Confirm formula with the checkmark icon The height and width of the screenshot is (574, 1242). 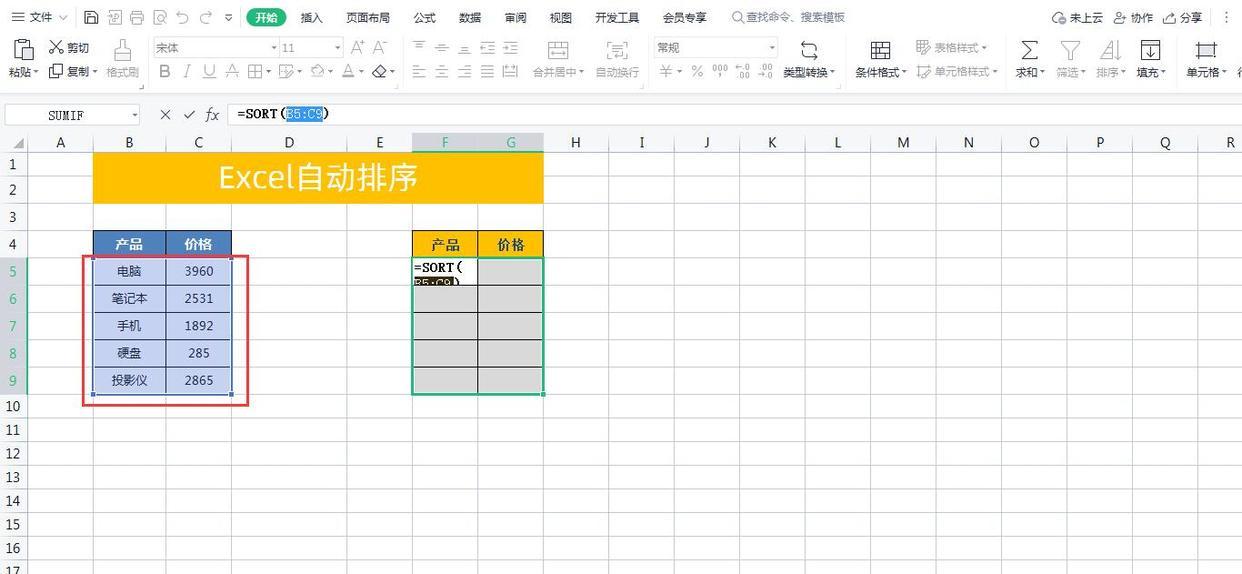coord(189,115)
